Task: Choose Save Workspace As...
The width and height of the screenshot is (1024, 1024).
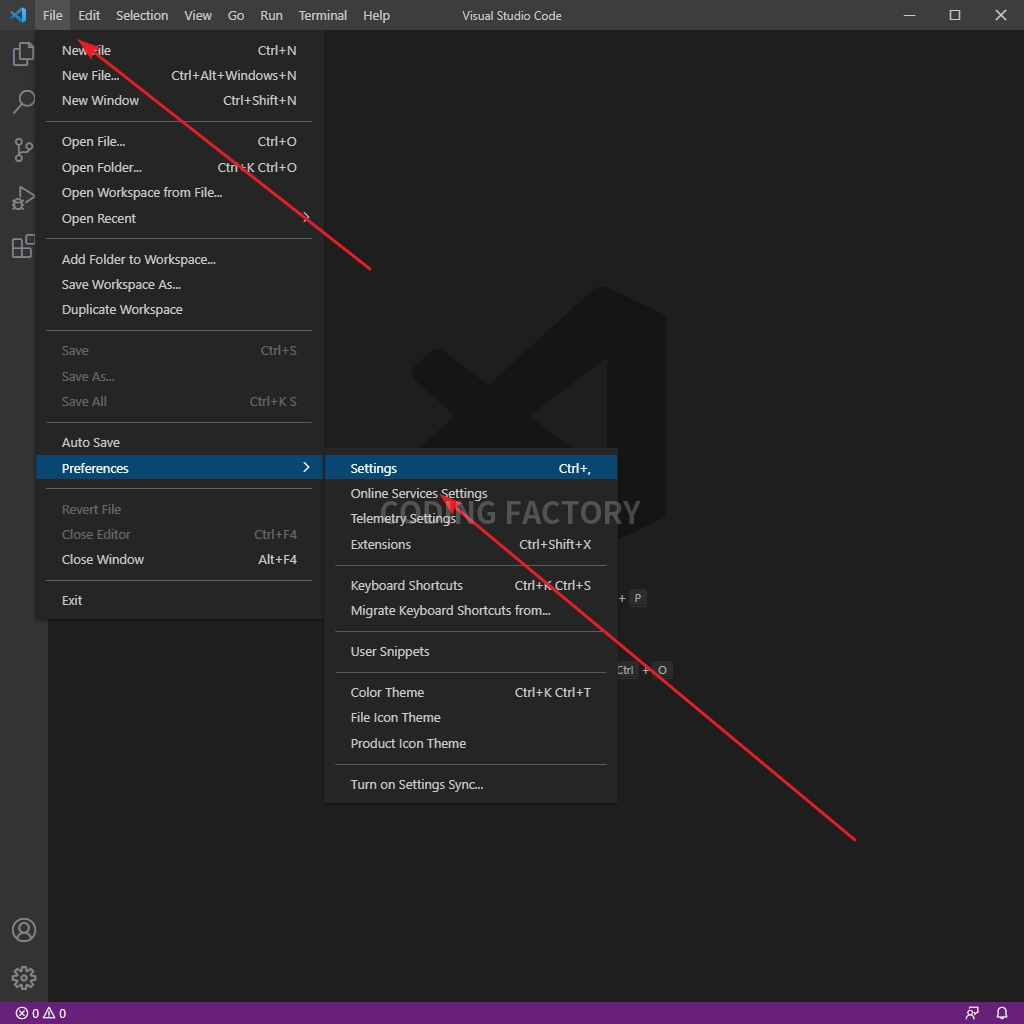Action: click(x=179, y=285)
